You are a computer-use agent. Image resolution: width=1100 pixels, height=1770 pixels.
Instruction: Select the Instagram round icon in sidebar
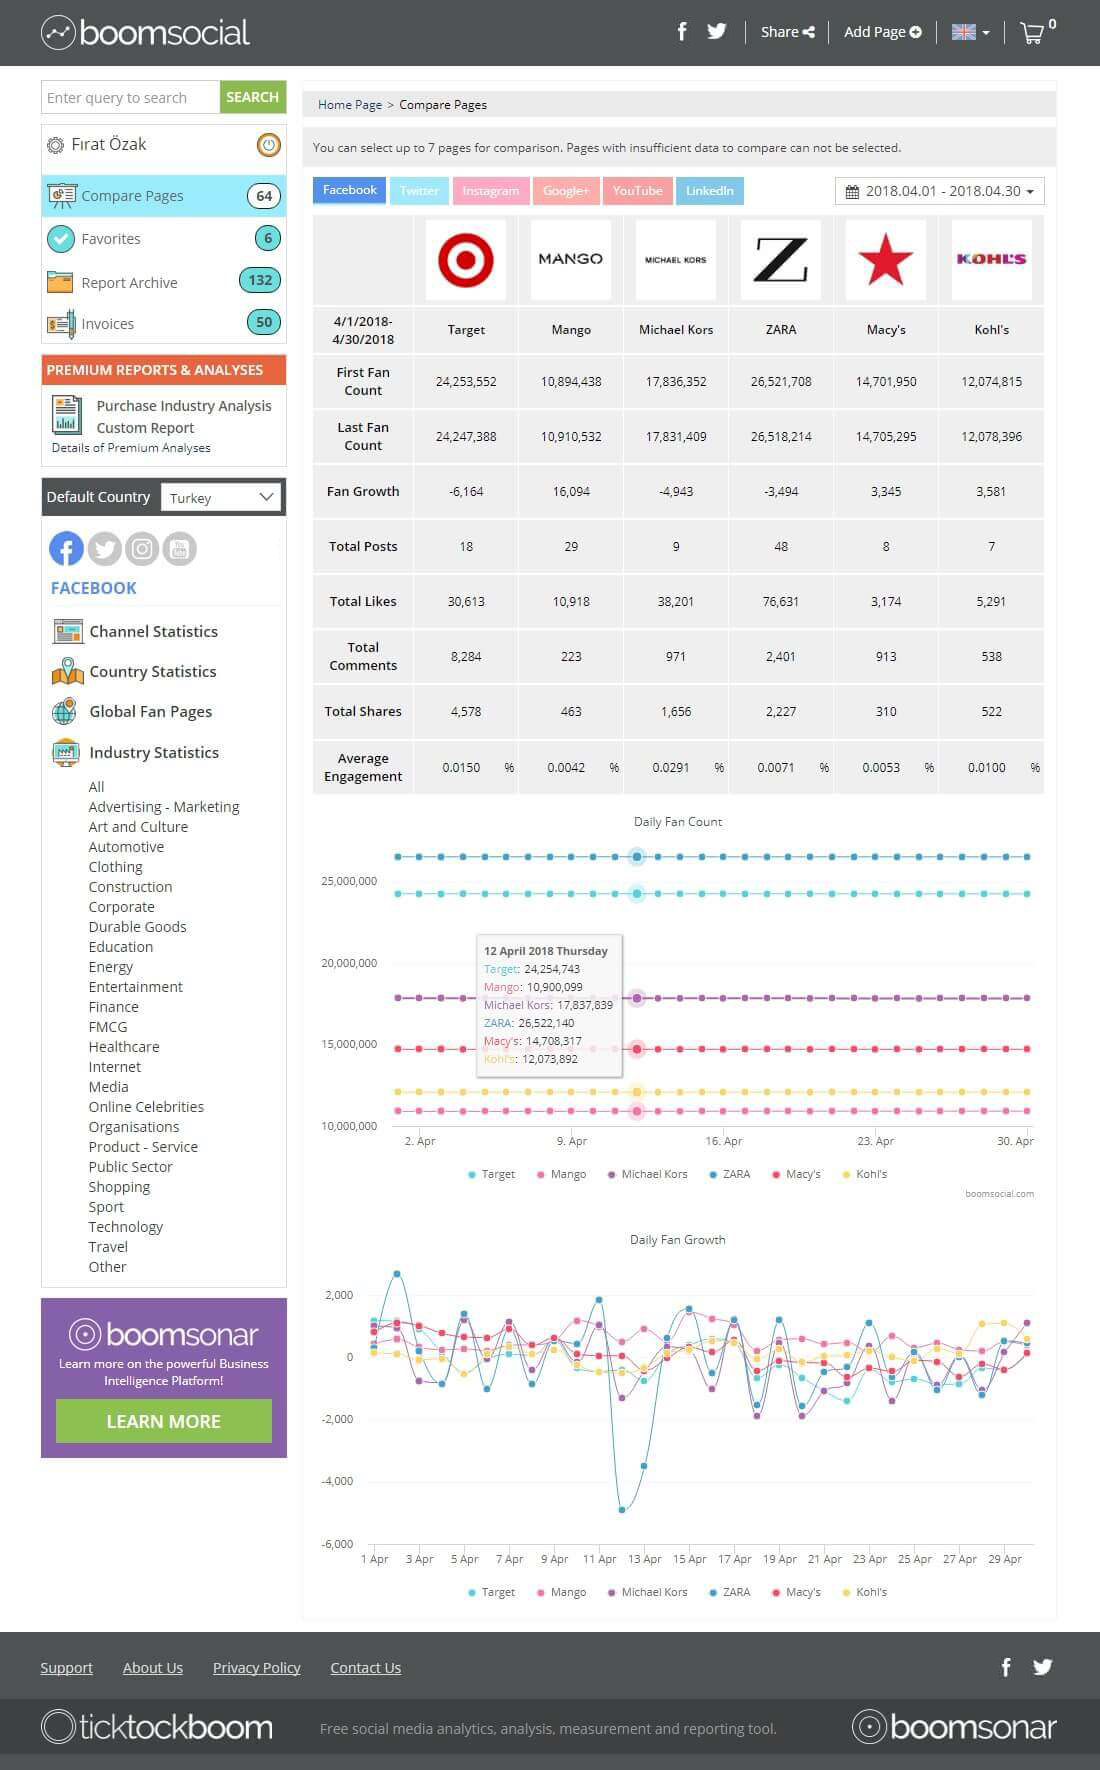142,549
